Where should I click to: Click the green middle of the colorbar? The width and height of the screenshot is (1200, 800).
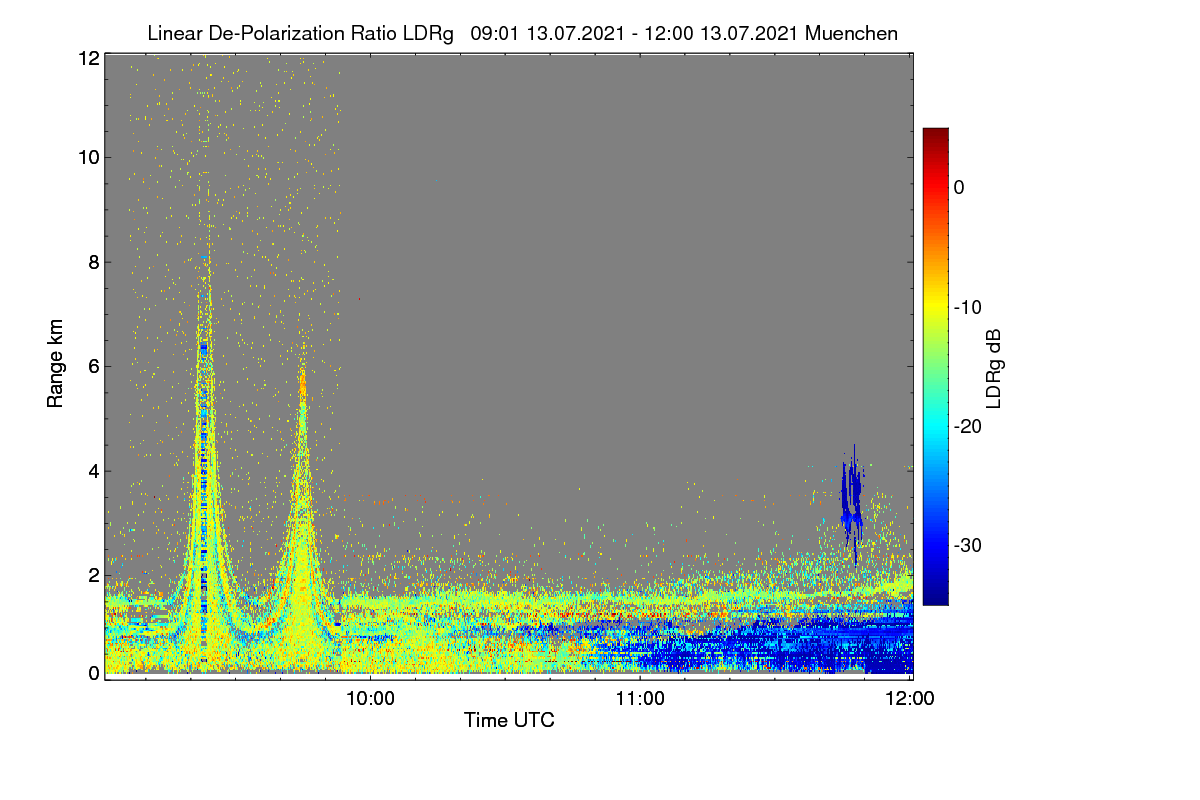point(935,366)
